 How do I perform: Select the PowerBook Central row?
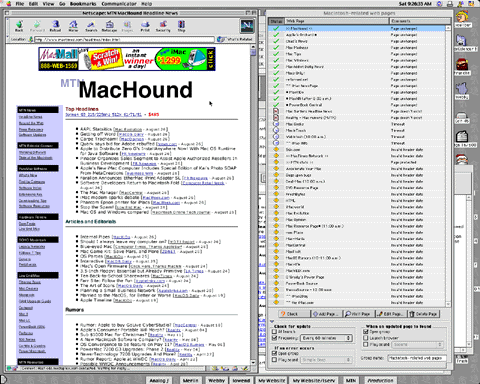357,105
